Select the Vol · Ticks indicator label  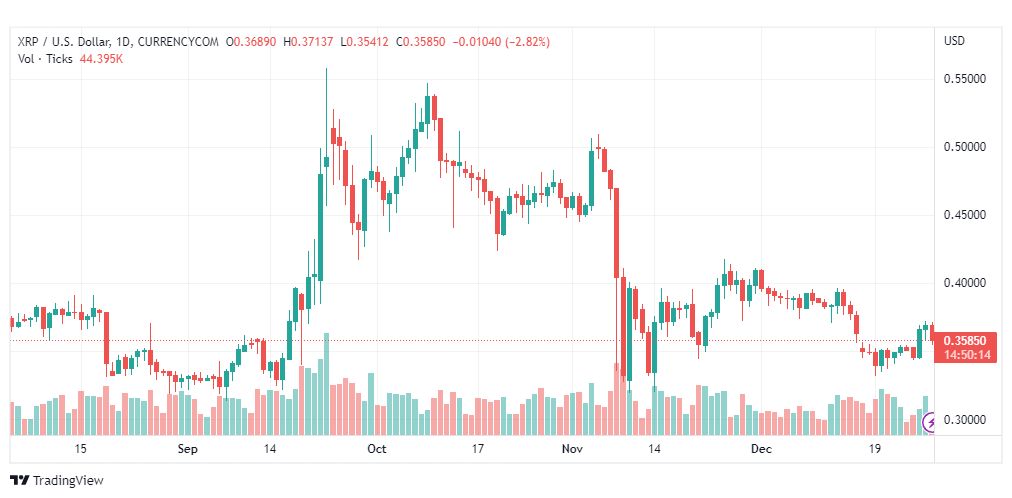[x=45, y=59]
